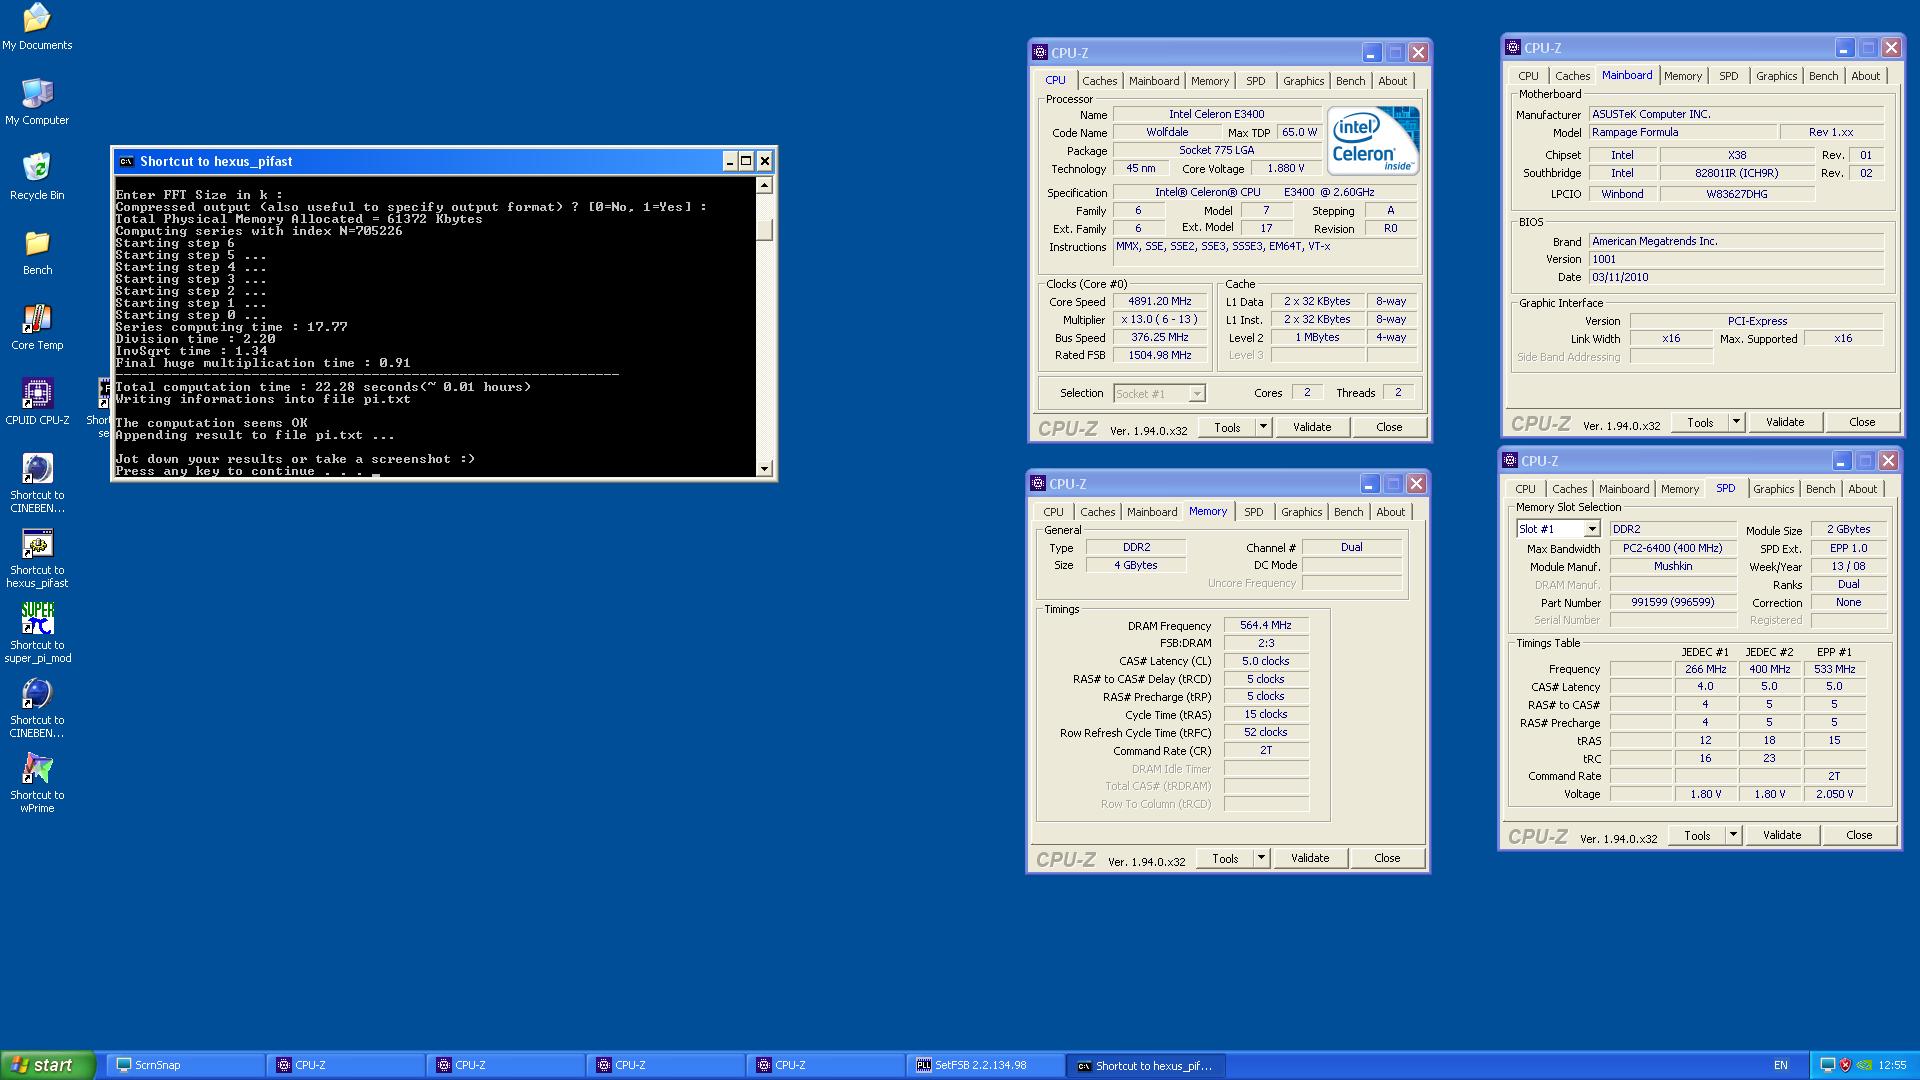Open Tools dropdown arrow in CPU window
Image resolution: width=1920 pixels, height=1080 pixels.
[x=1263, y=427]
